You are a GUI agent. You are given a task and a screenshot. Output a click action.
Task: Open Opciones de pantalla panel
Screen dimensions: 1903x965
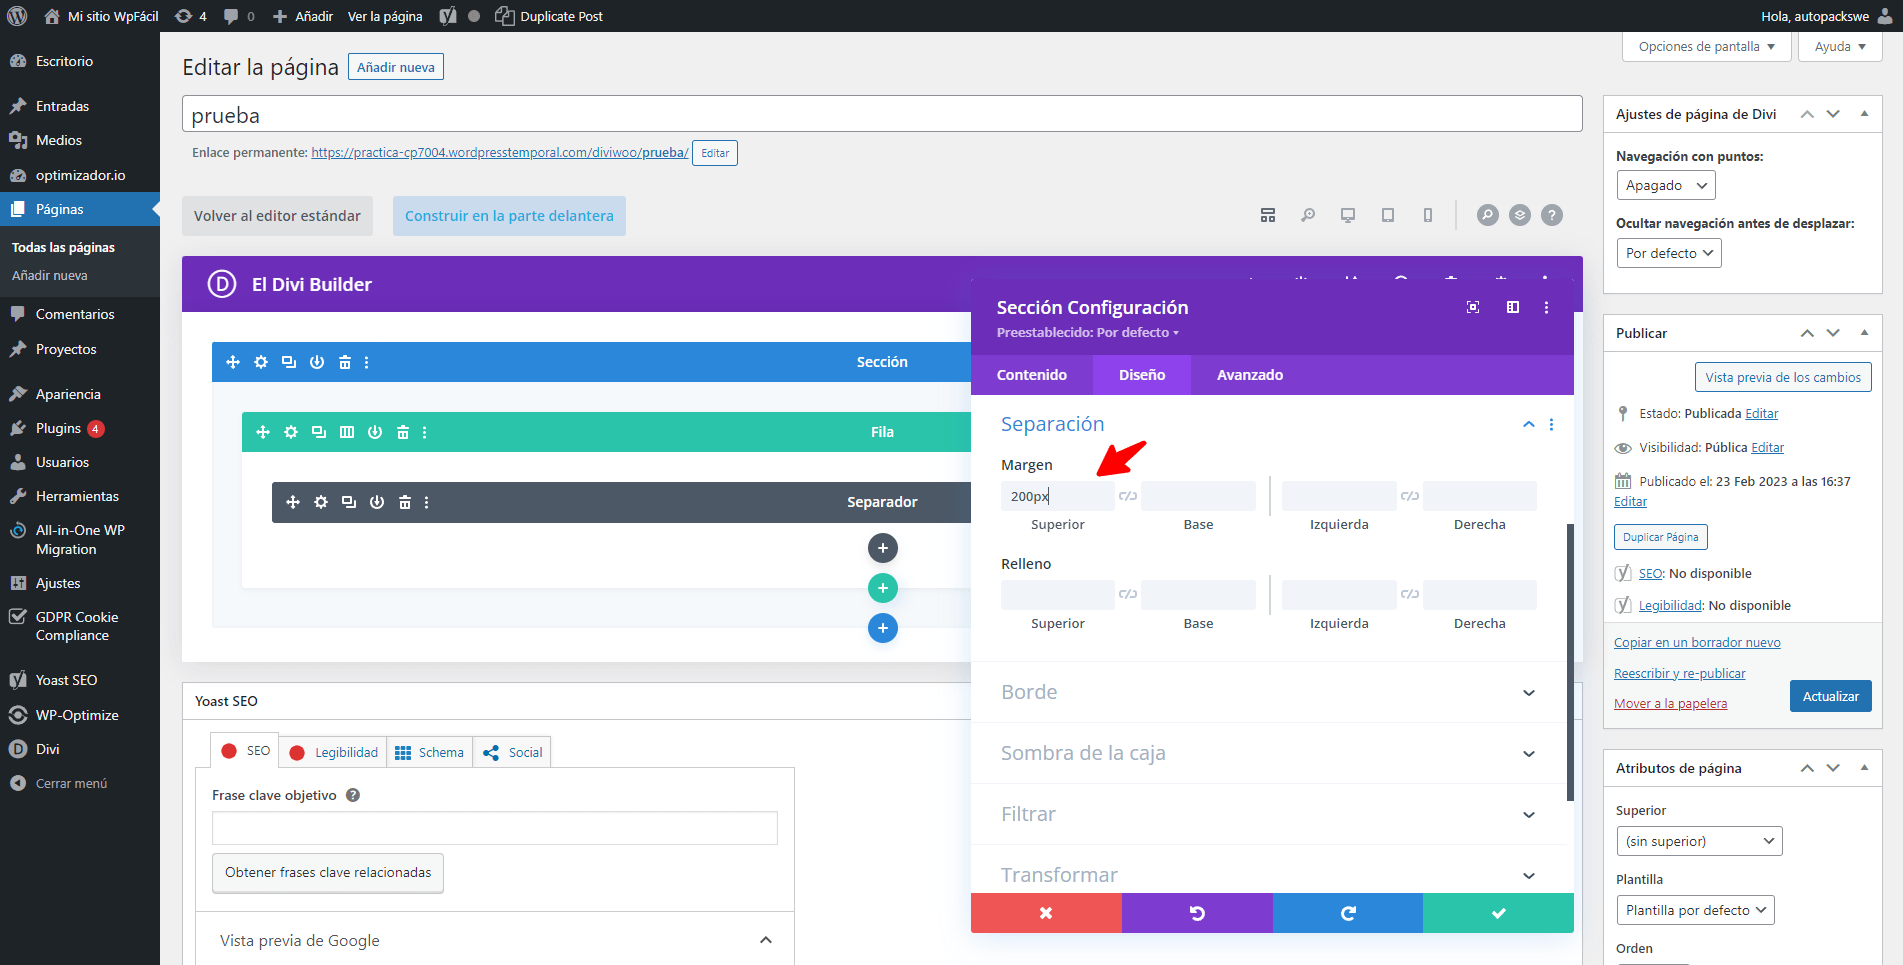click(1707, 47)
